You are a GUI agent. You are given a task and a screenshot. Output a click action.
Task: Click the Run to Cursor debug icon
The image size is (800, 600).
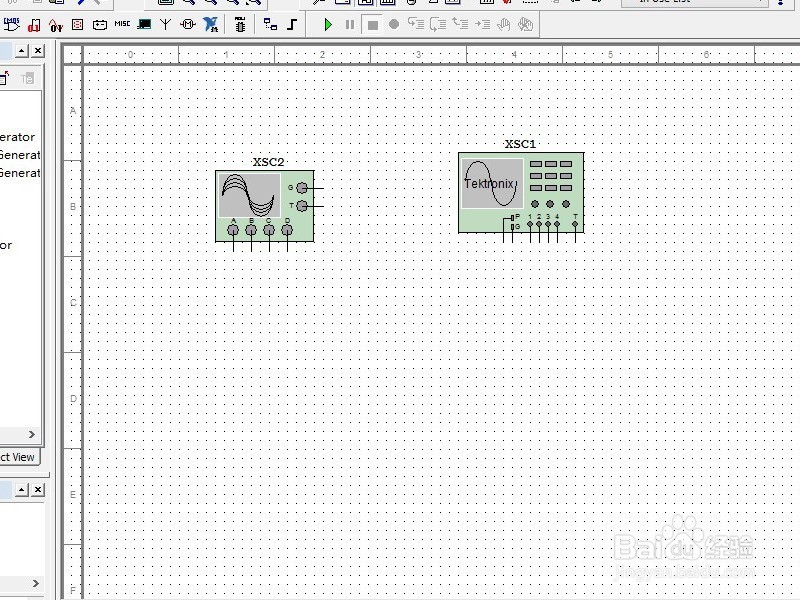point(482,24)
